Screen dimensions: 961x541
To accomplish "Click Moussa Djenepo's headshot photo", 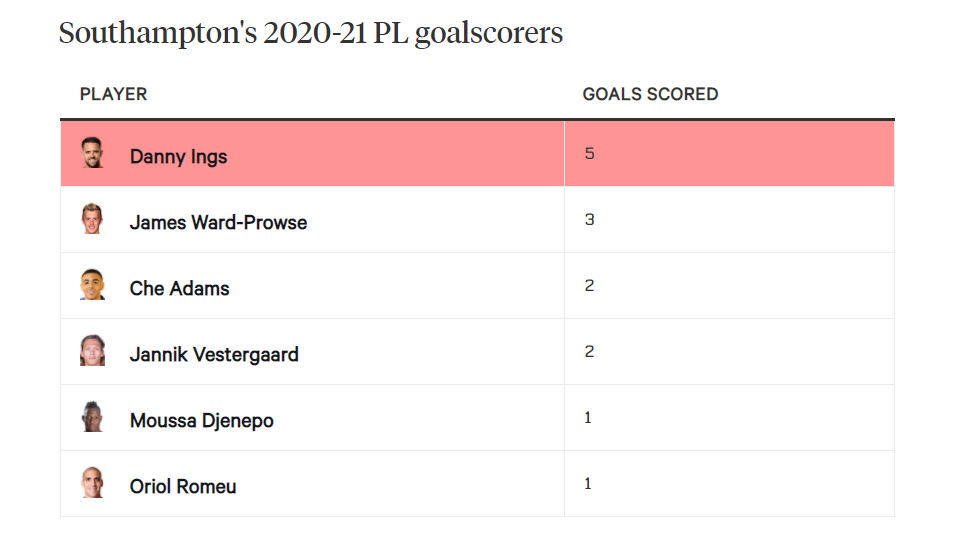I will point(93,417).
